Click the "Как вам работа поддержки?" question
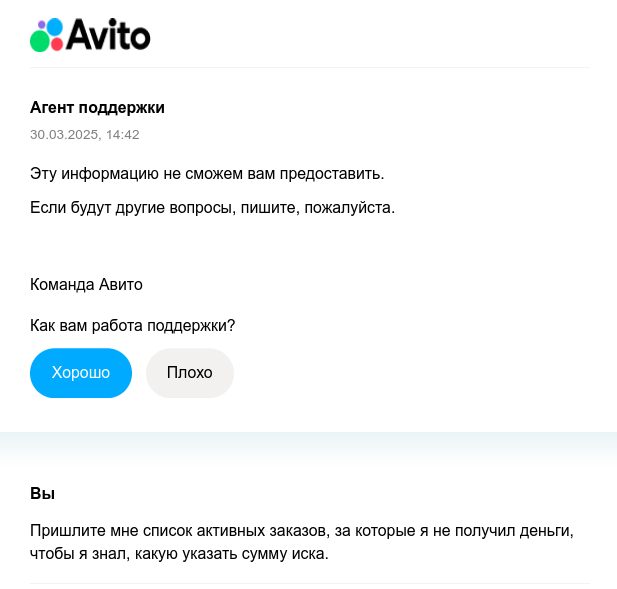 pos(132,325)
